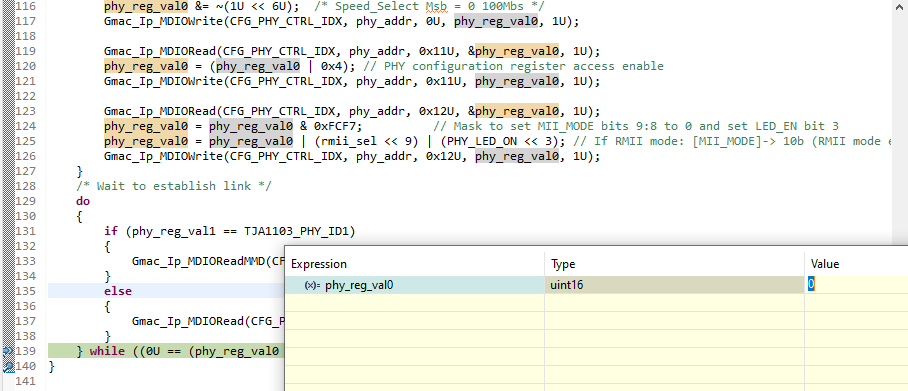Click the 'if' keyword on line 131
This screenshot has width=908, height=391.
(111, 231)
